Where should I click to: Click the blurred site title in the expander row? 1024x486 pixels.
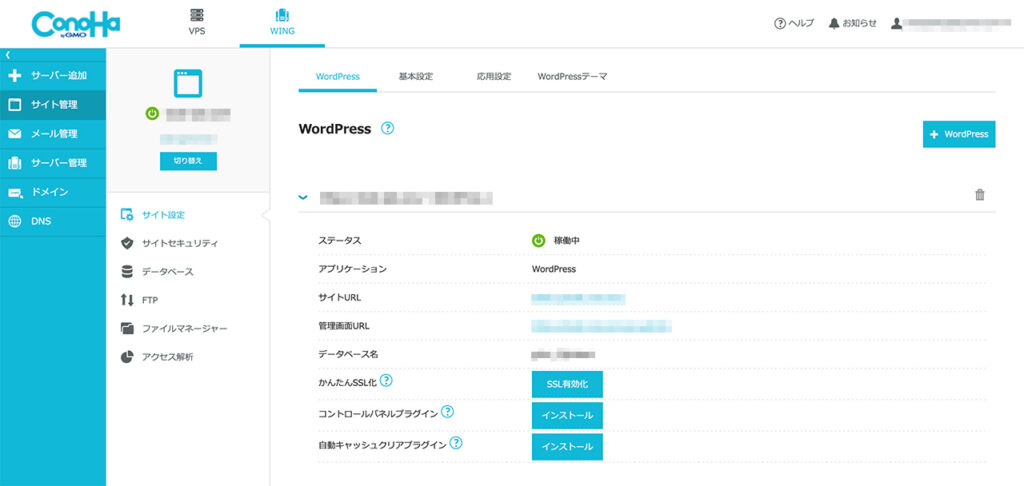(x=405, y=197)
